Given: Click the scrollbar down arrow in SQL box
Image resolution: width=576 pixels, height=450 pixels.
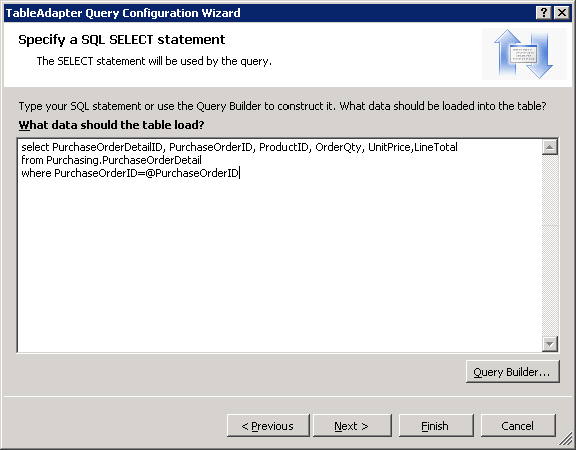Looking at the screenshot, I should pos(550,344).
